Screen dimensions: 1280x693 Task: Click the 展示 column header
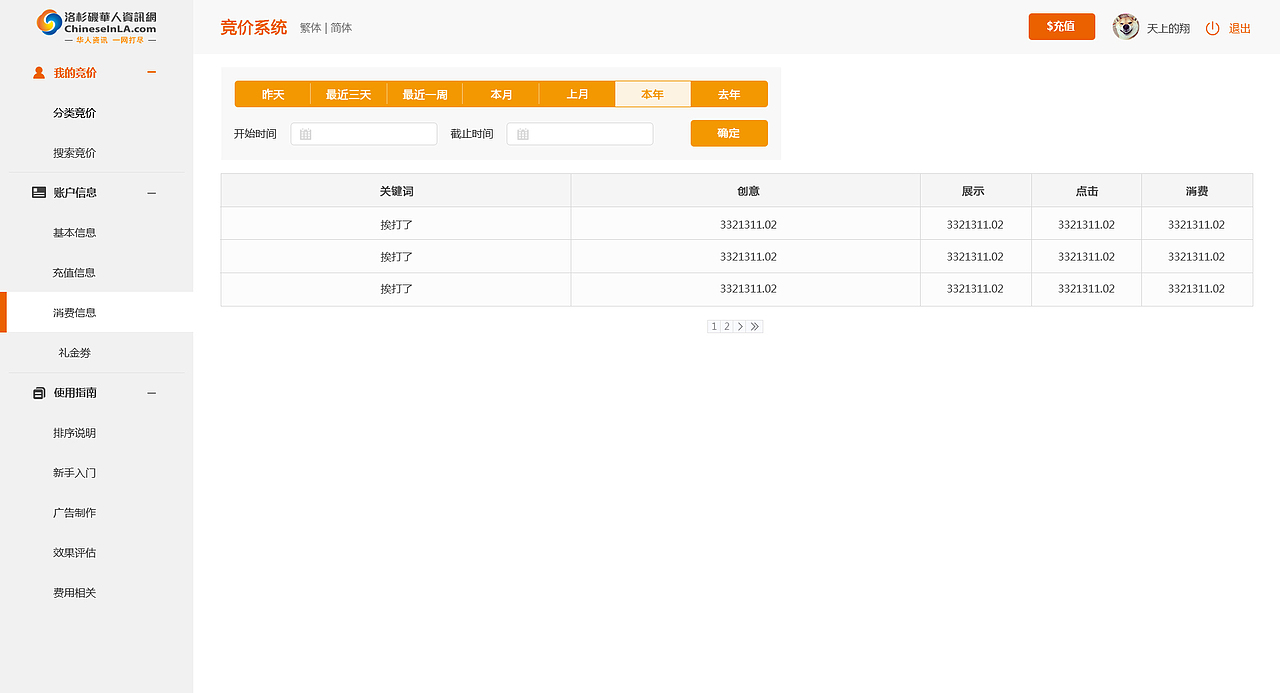(x=976, y=190)
